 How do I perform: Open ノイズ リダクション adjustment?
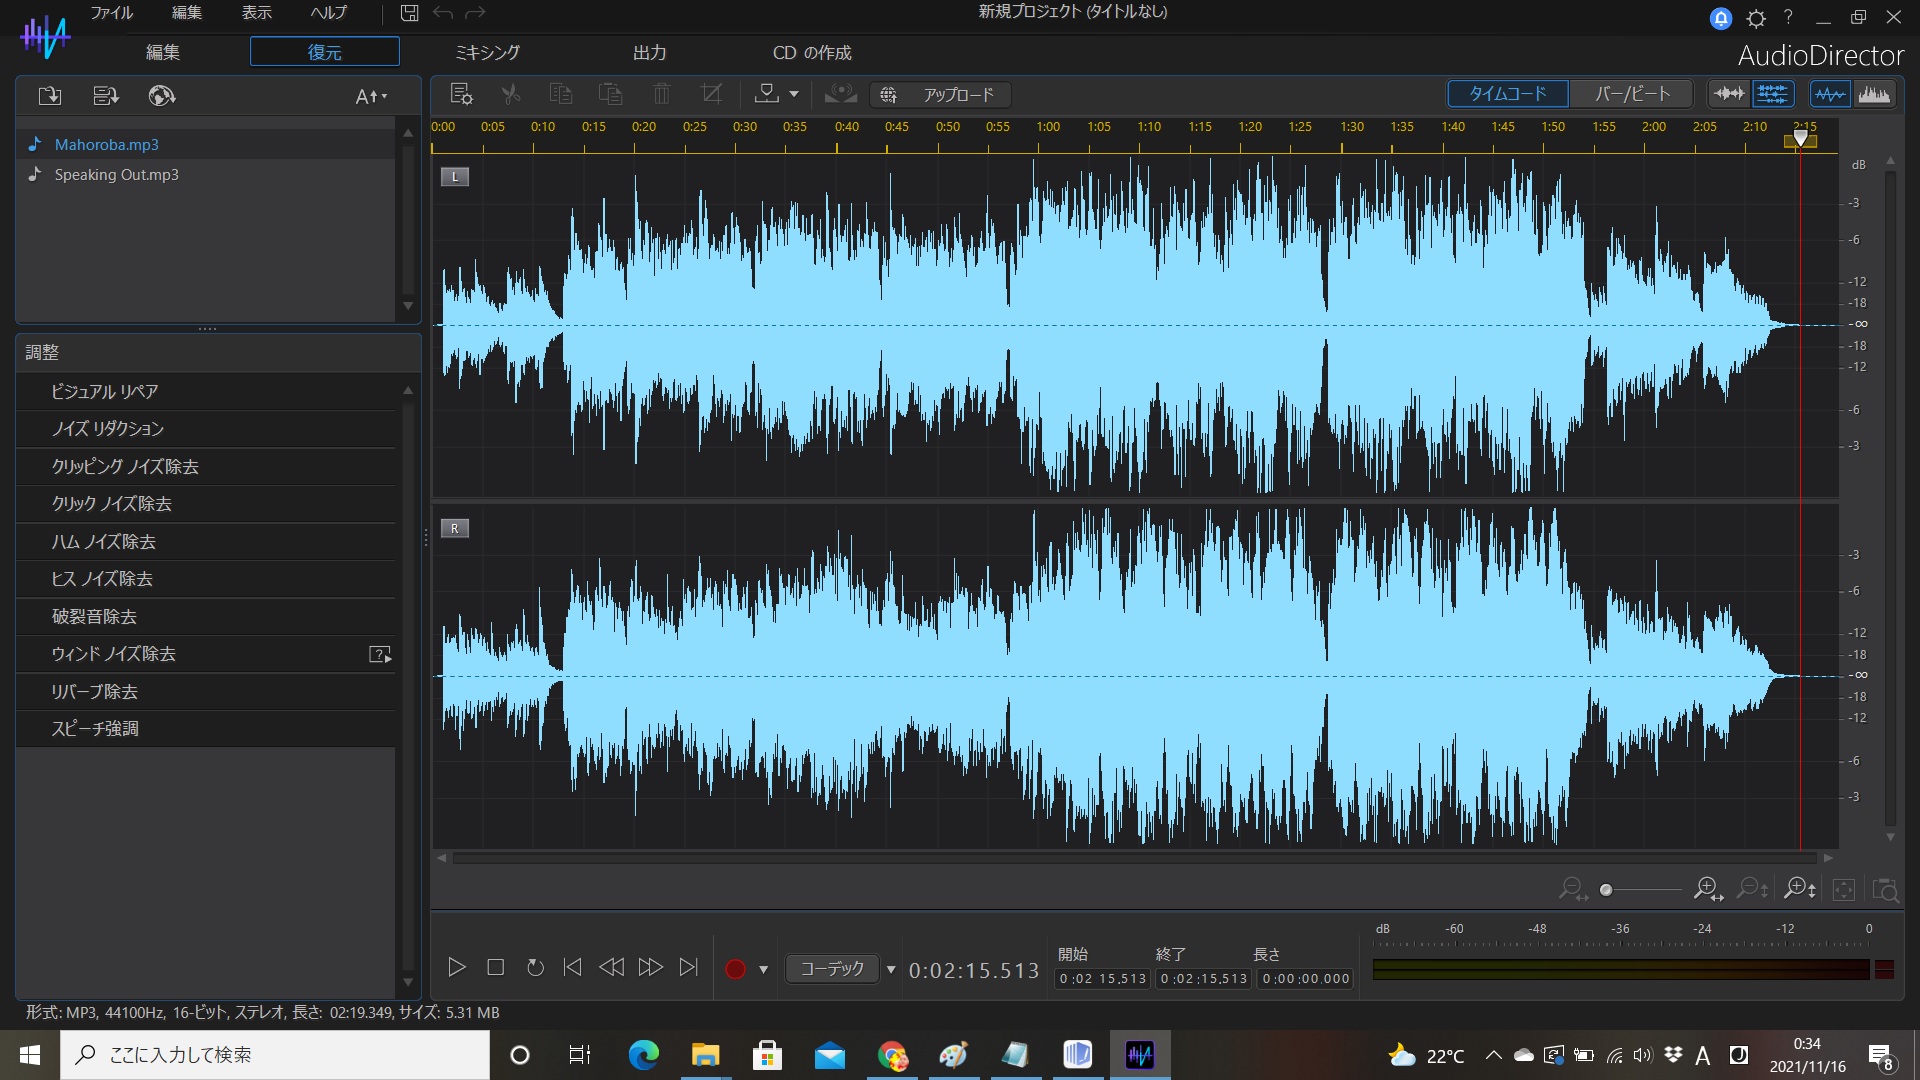click(x=108, y=429)
